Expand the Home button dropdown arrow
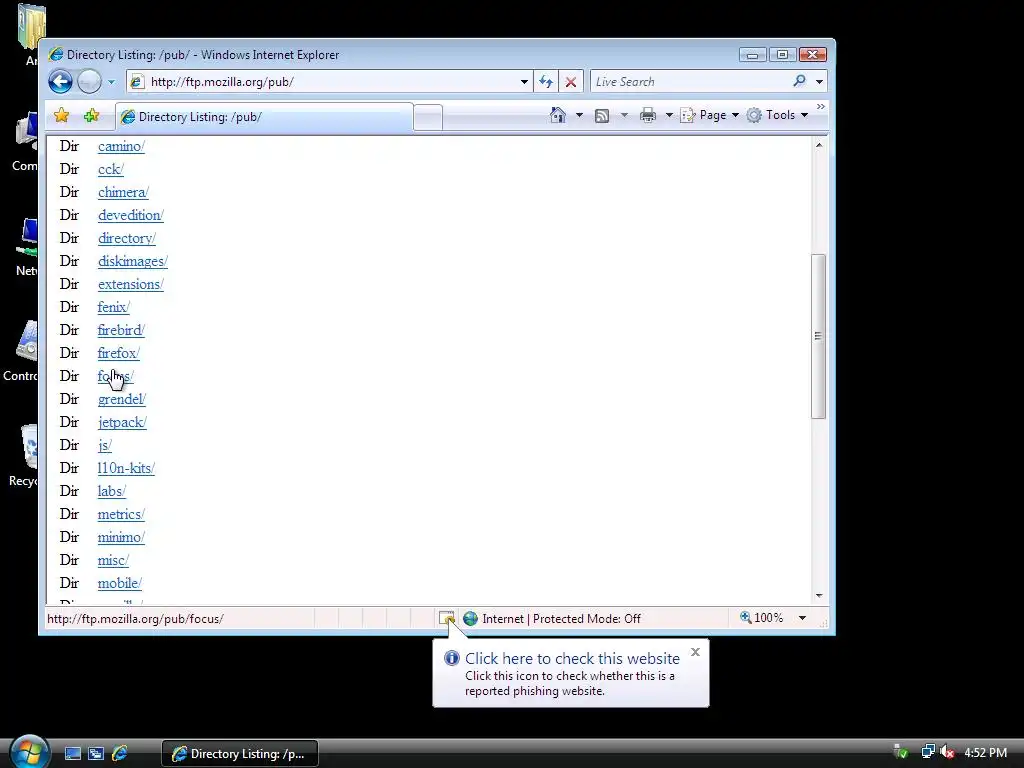 579,115
